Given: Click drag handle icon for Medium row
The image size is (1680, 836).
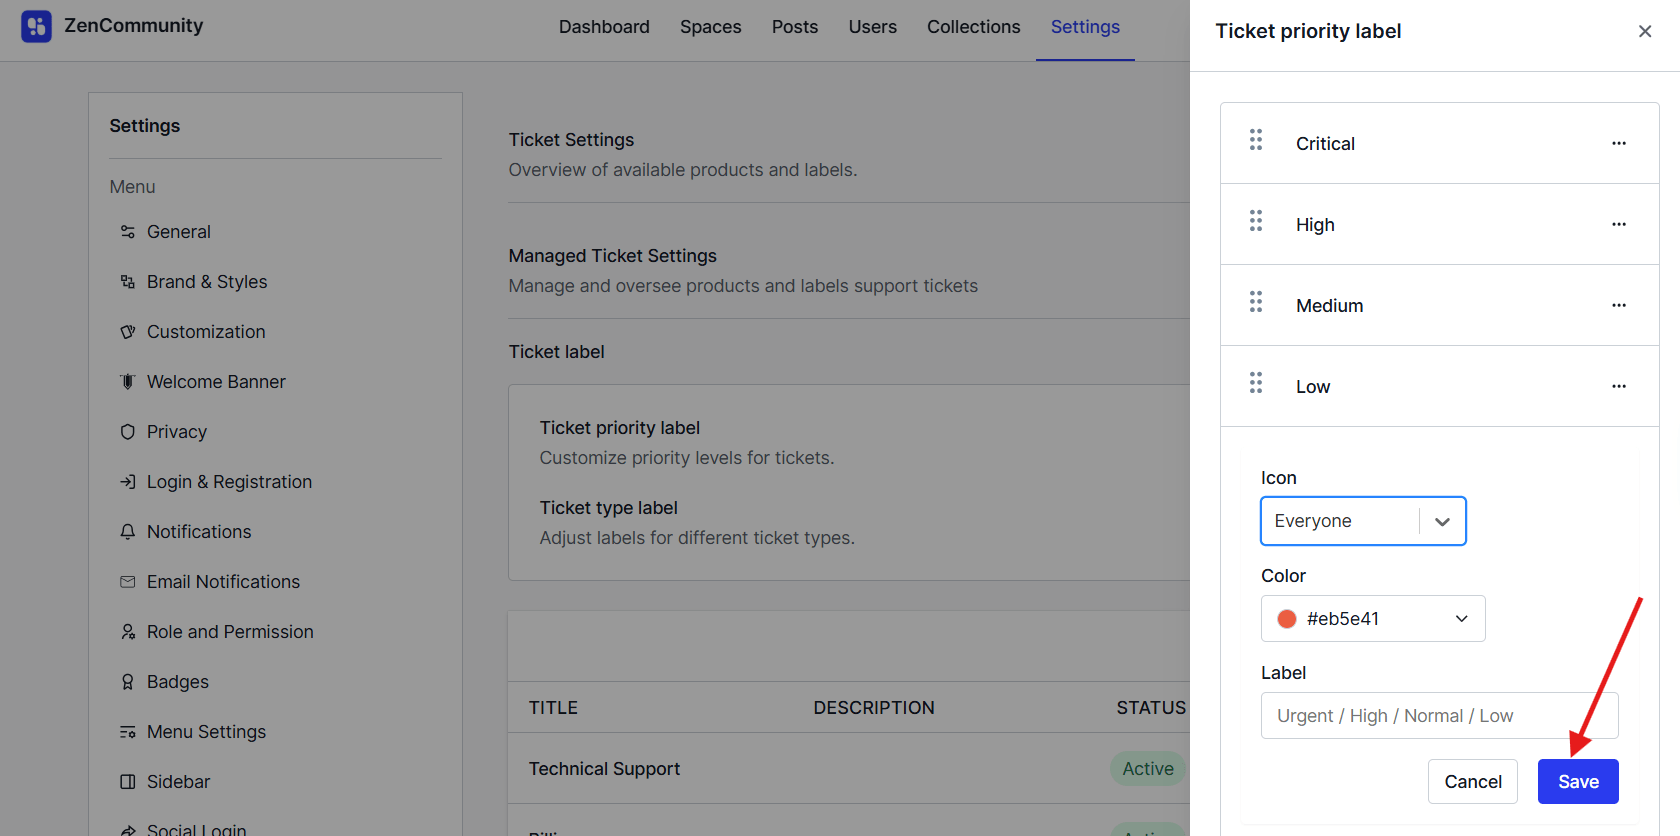Looking at the screenshot, I should click(x=1256, y=302).
